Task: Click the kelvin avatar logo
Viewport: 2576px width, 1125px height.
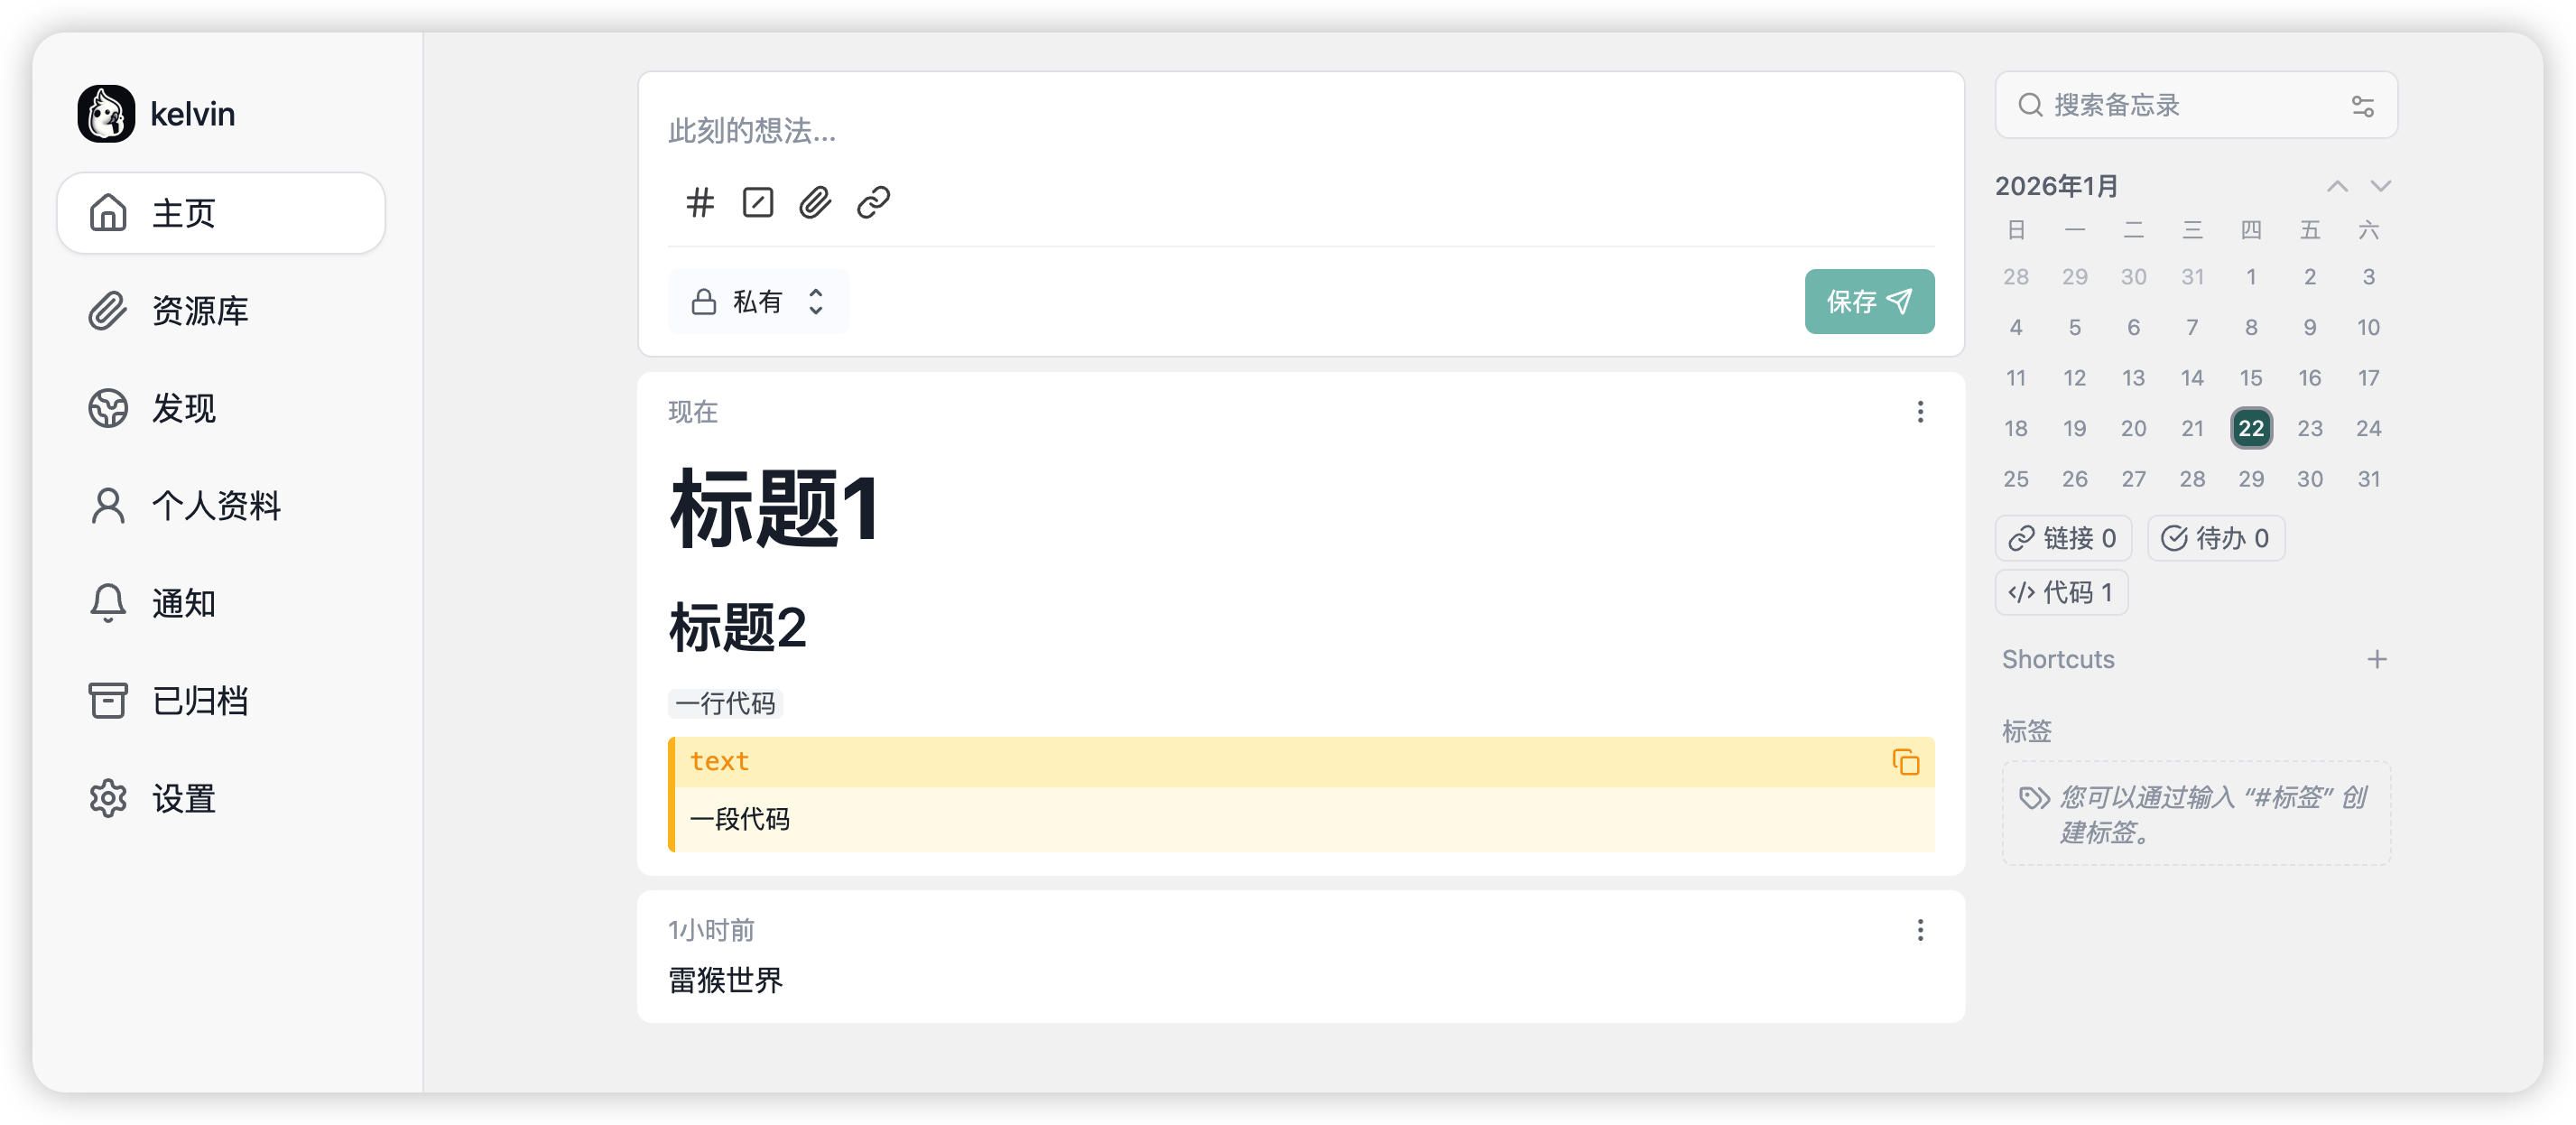Action: coord(106,114)
